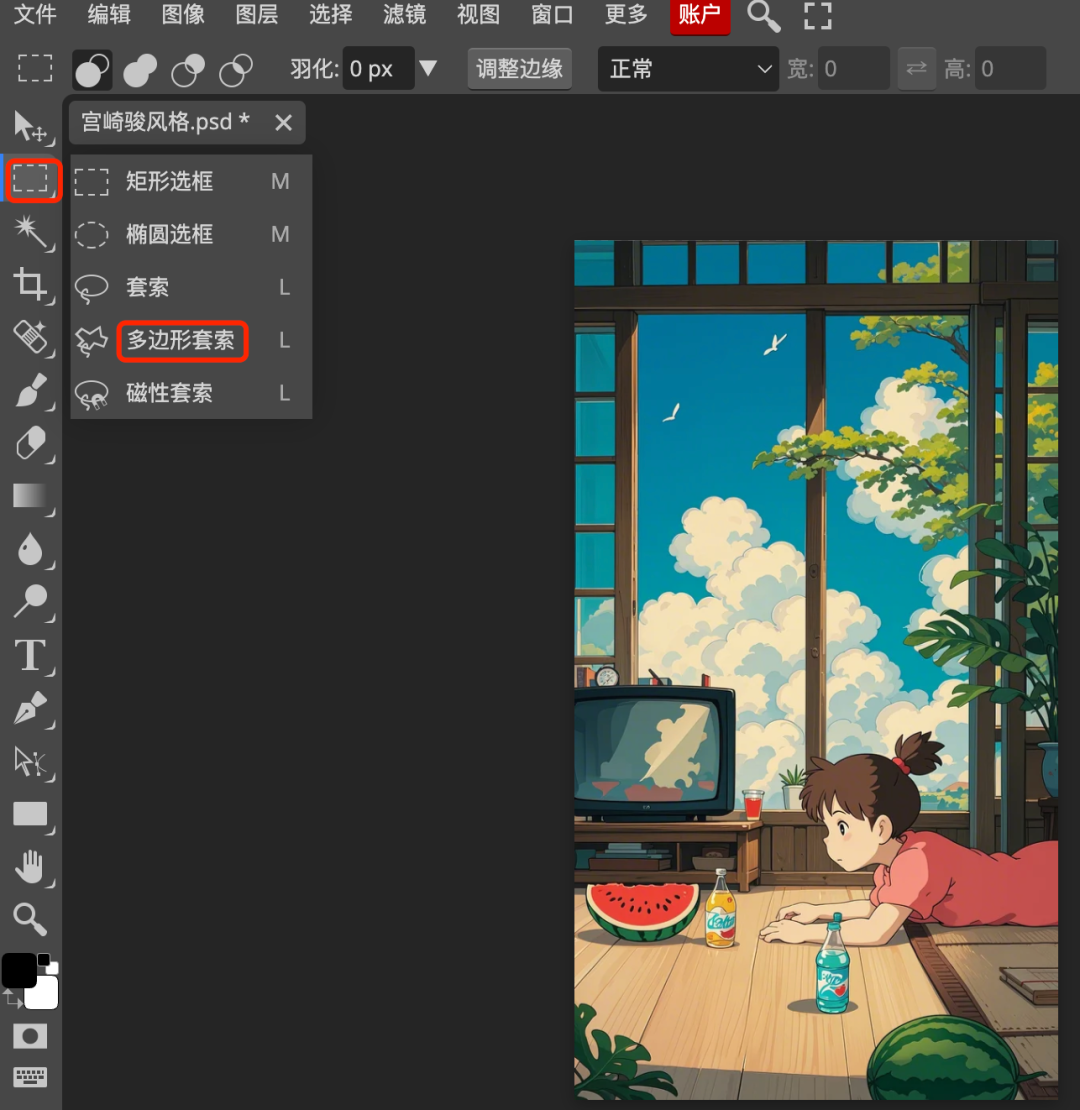Swap width and height button
The width and height of the screenshot is (1080, 1110).
pos(917,69)
